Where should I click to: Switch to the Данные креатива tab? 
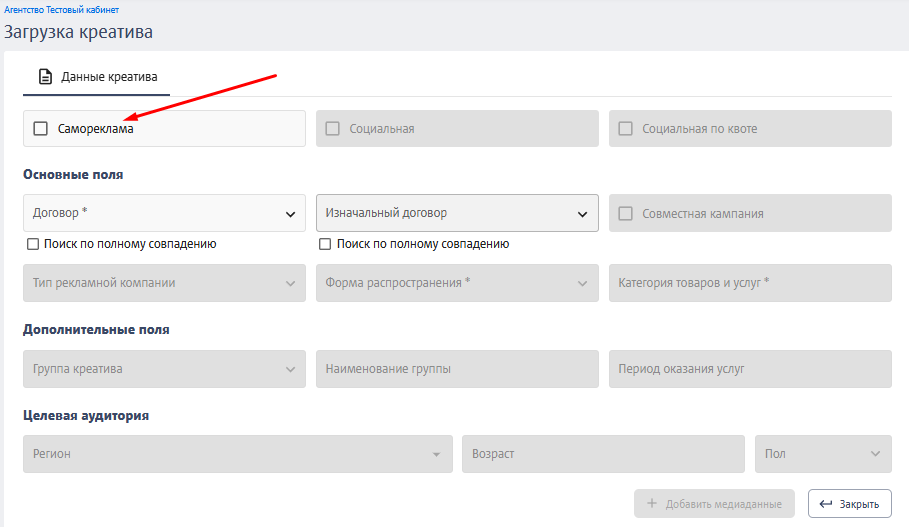[x=96, y=77]
